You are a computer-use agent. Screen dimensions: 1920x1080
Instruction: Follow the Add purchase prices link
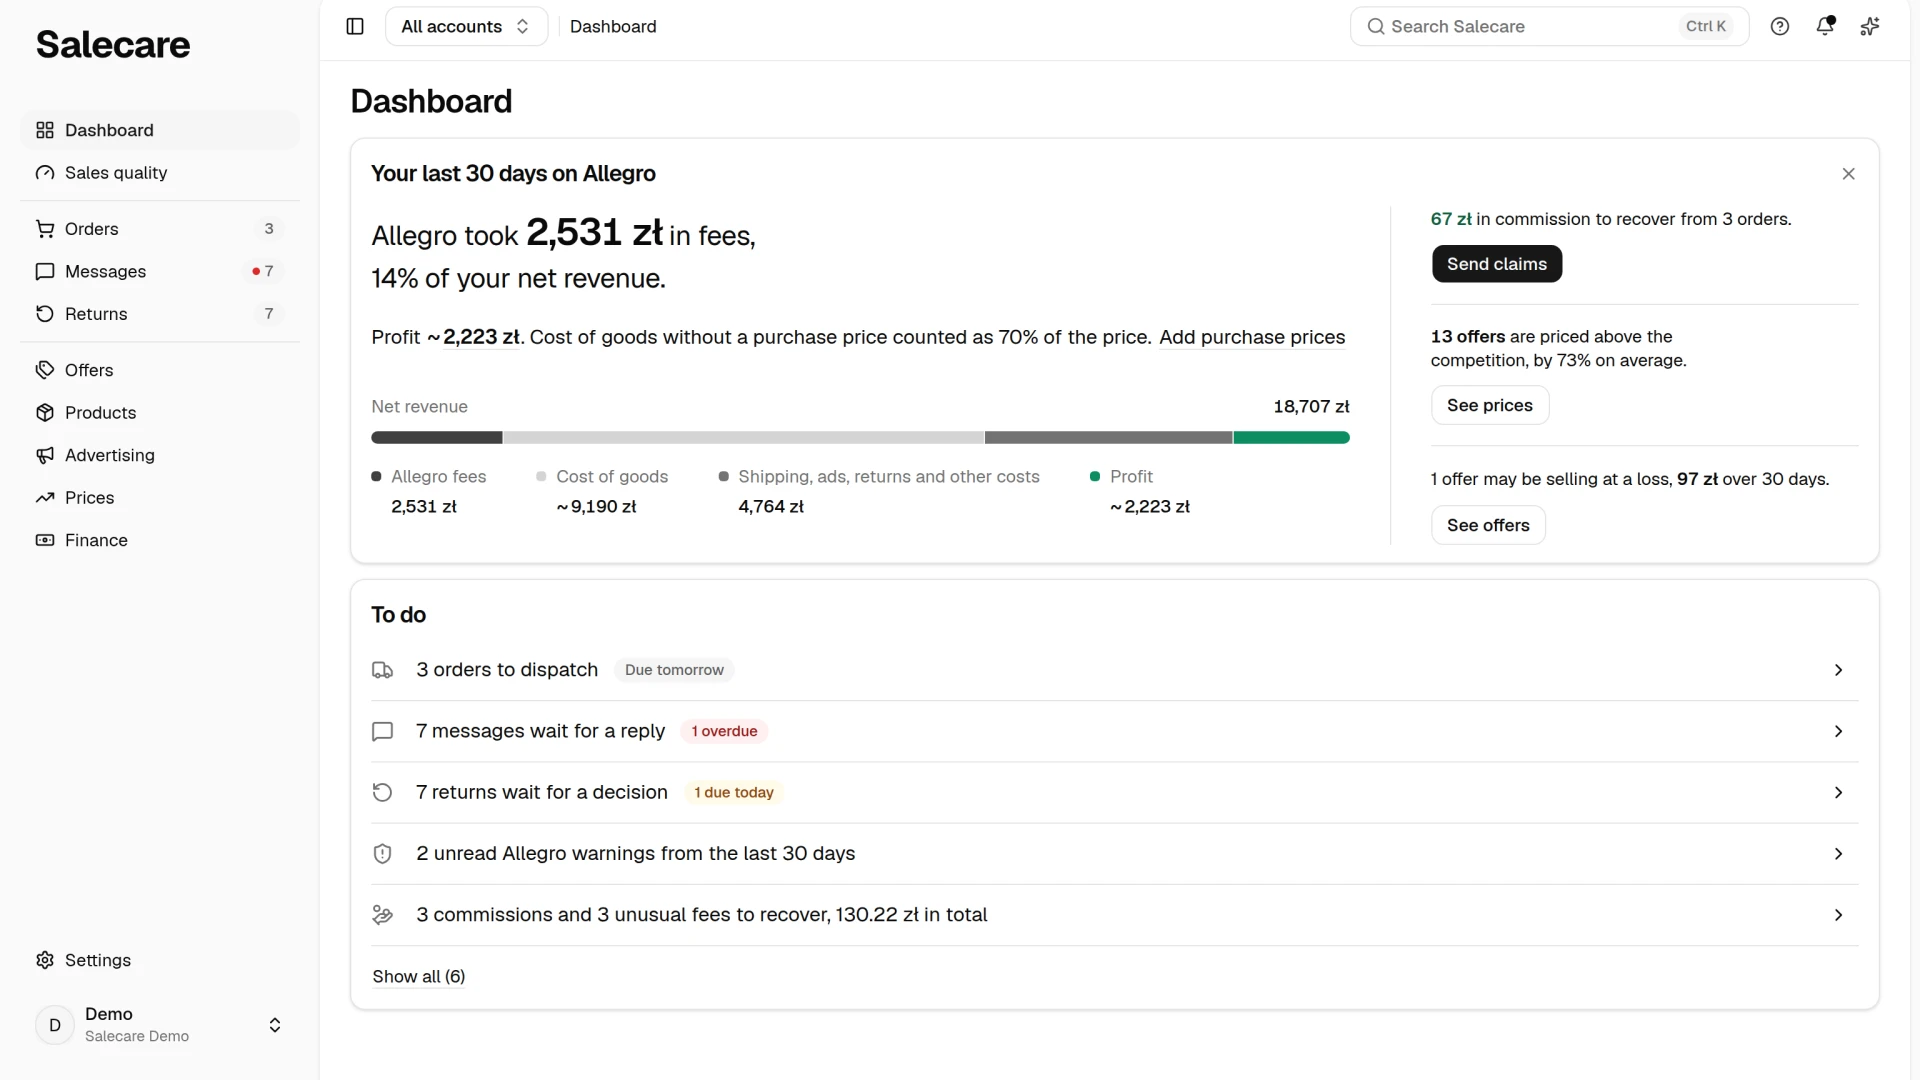1252,337
